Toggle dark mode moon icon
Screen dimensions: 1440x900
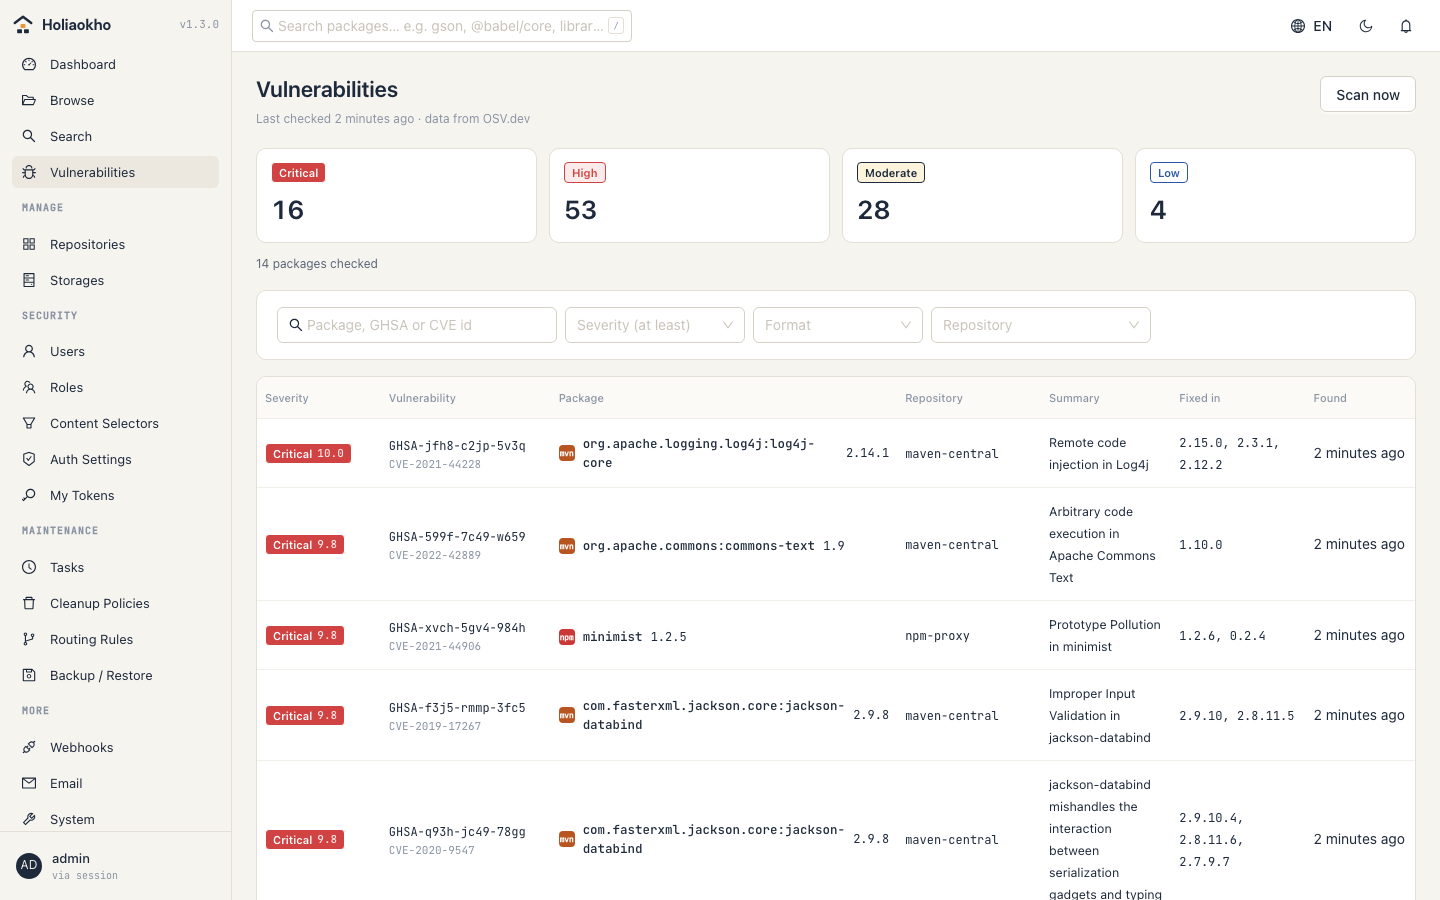tap(1366, 26)
